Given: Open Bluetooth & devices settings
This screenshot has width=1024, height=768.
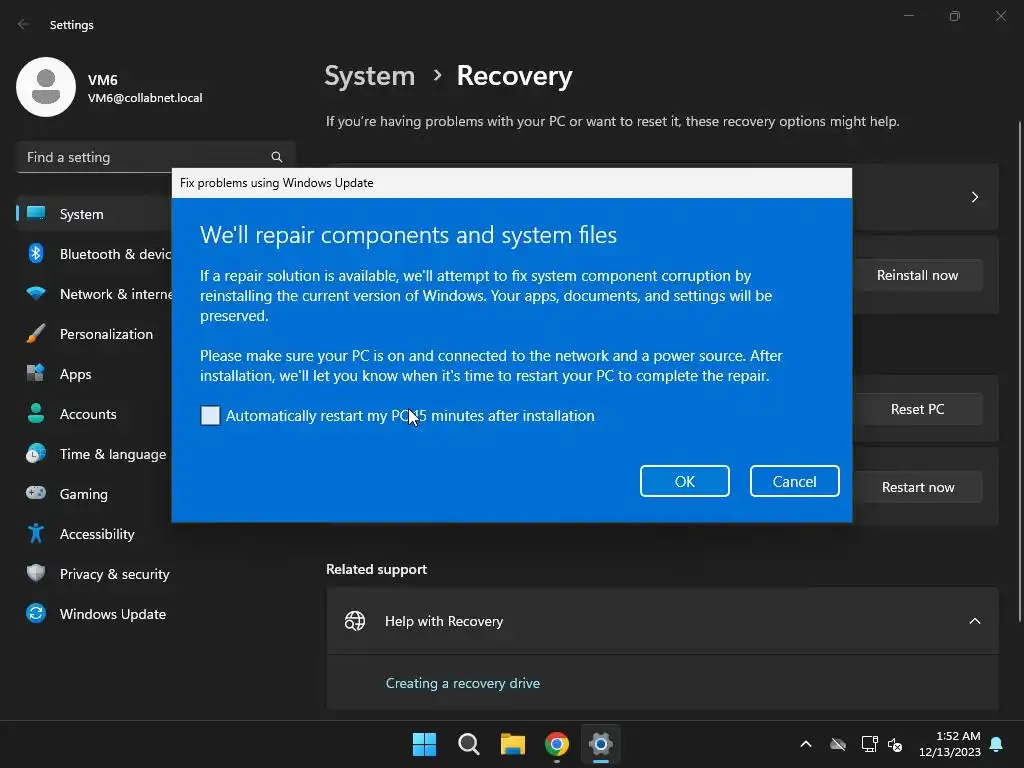Looking at the screenshot, I should tap(94, 254).
